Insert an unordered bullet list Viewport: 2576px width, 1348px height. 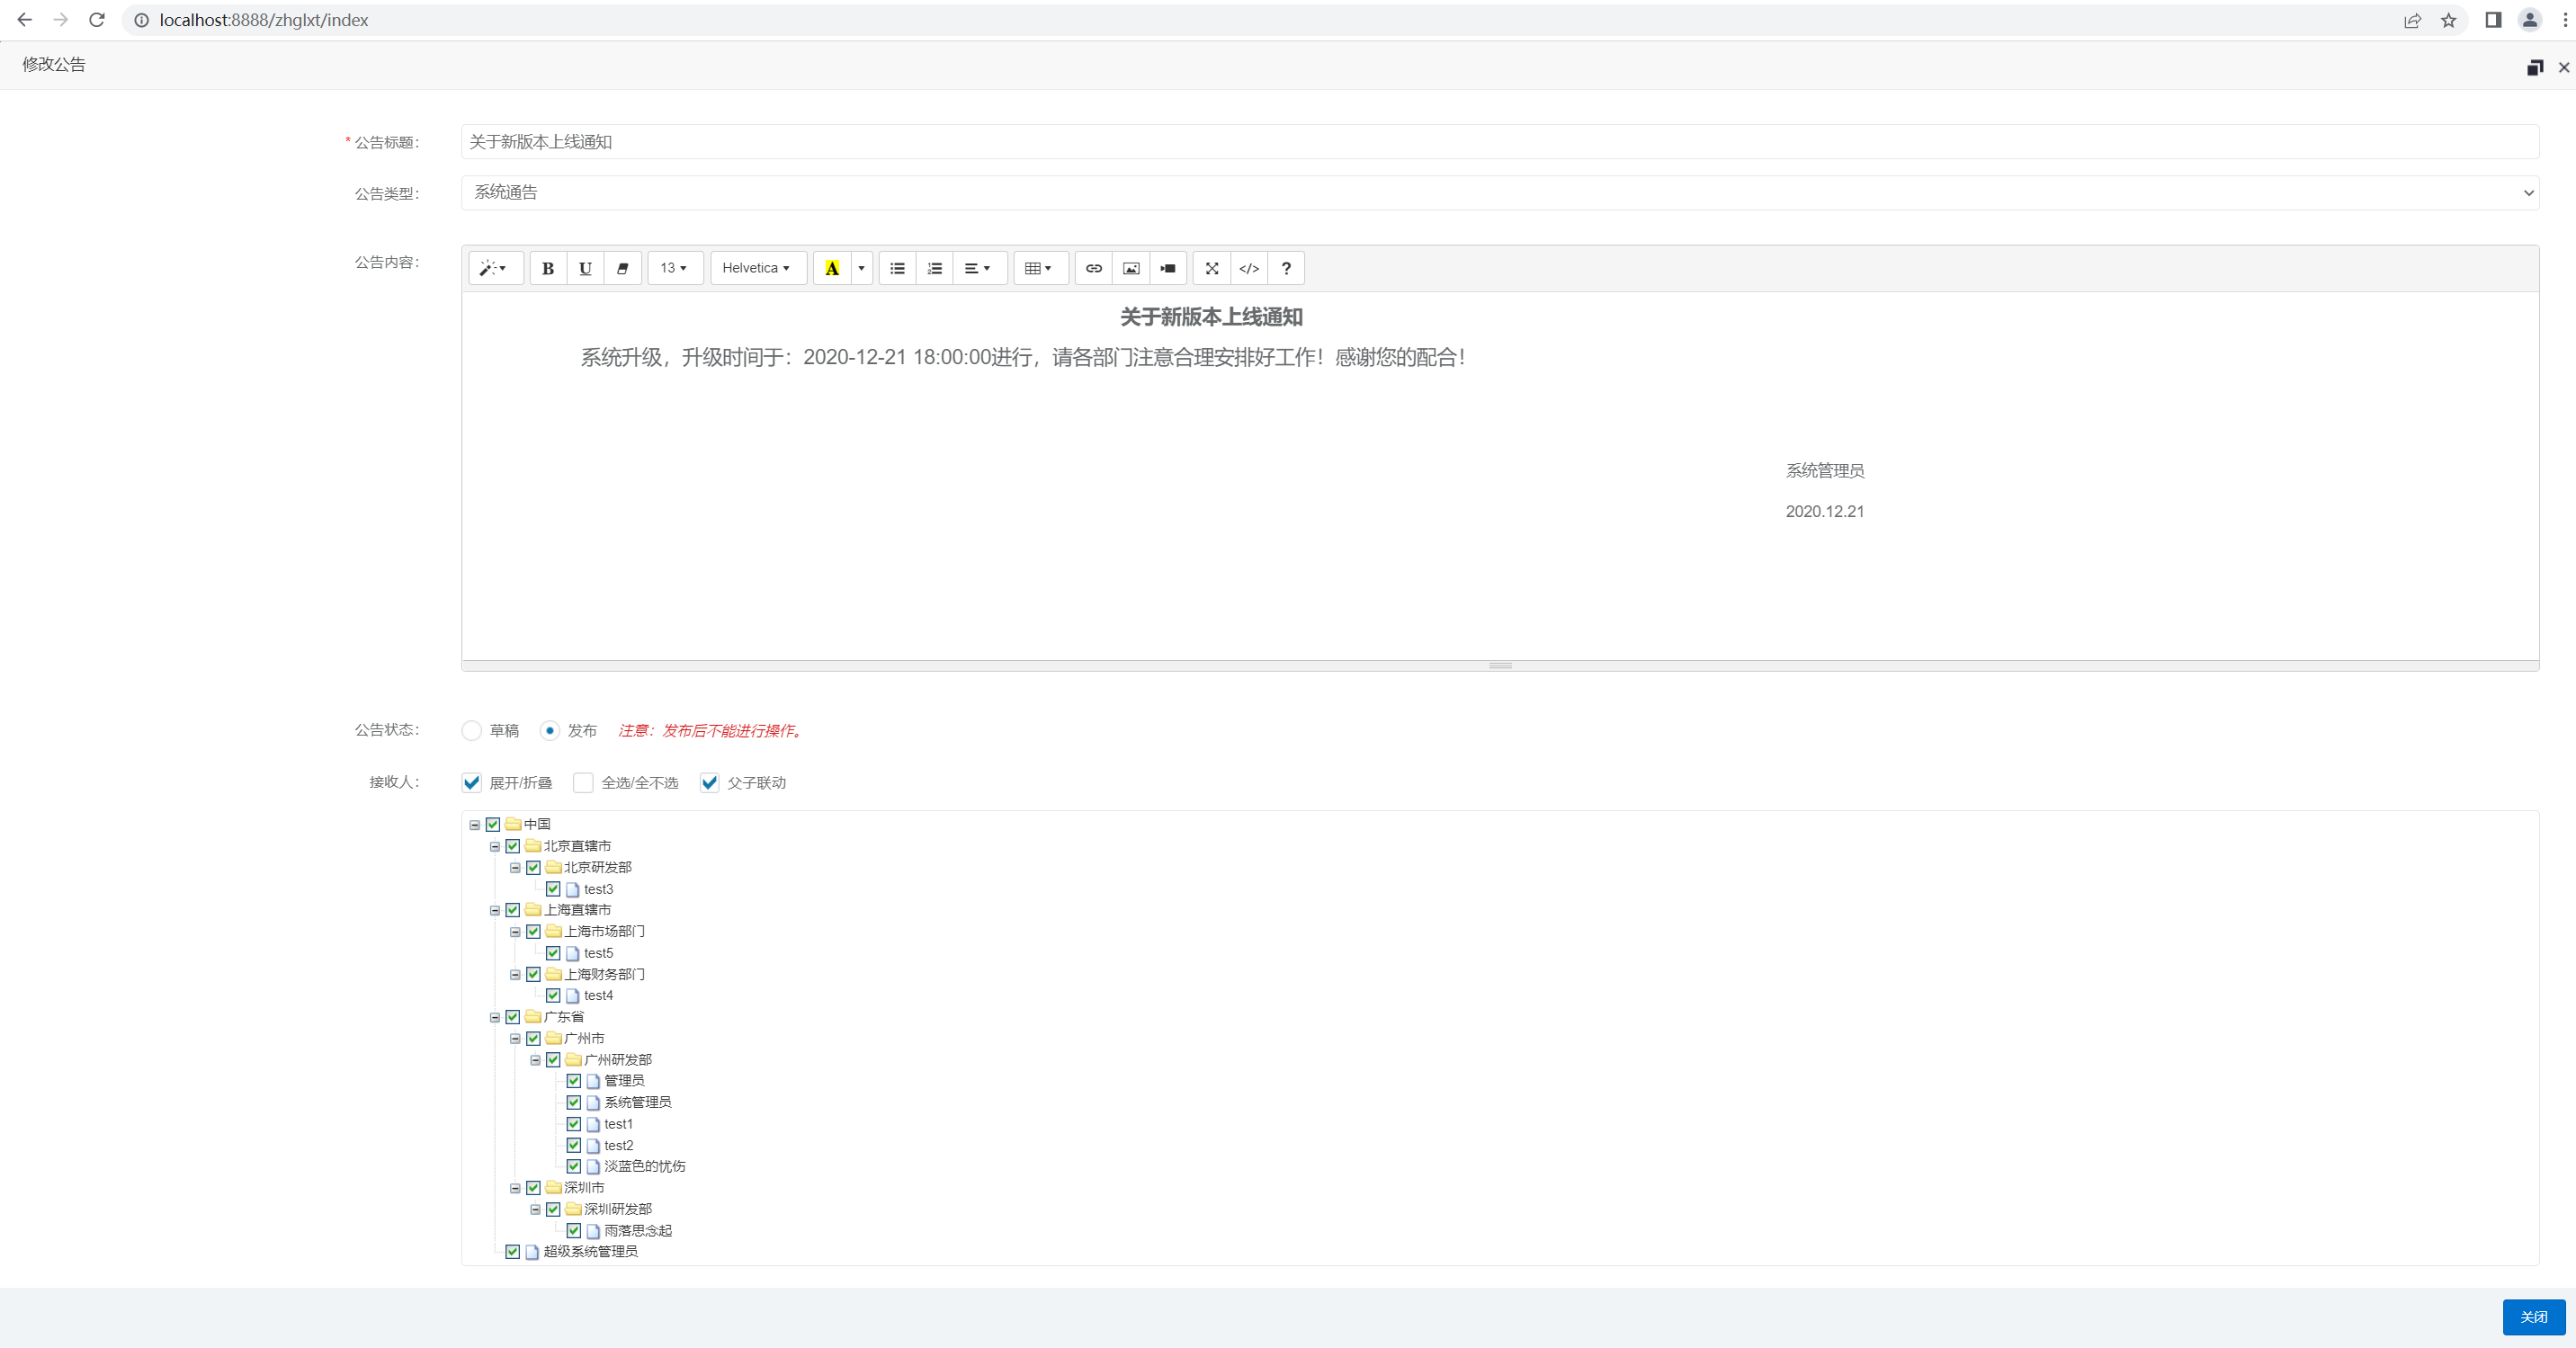[x=897, y=268]
